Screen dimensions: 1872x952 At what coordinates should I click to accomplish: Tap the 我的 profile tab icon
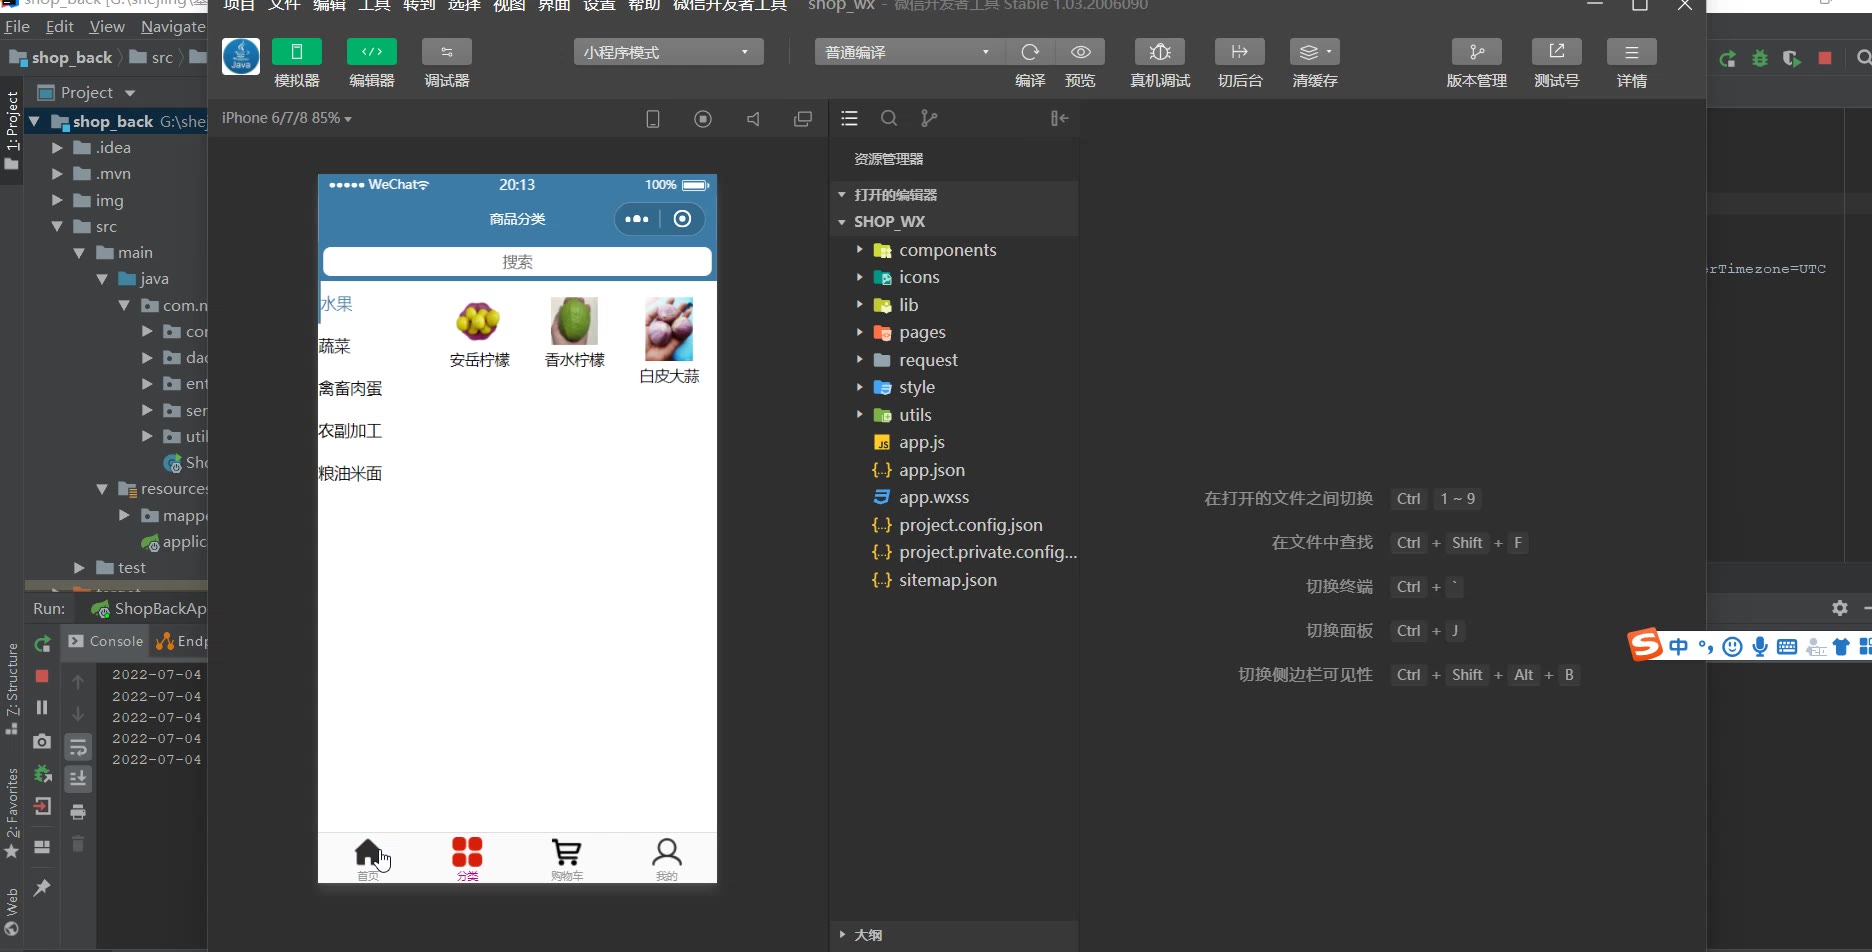tap(667, 852)
